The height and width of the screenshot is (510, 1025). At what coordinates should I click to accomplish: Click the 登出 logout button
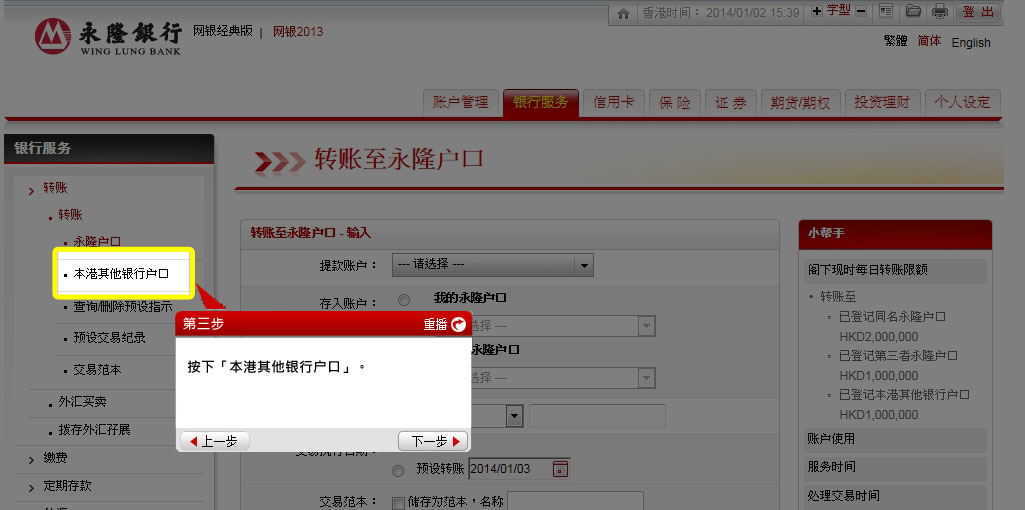point(979,12)
